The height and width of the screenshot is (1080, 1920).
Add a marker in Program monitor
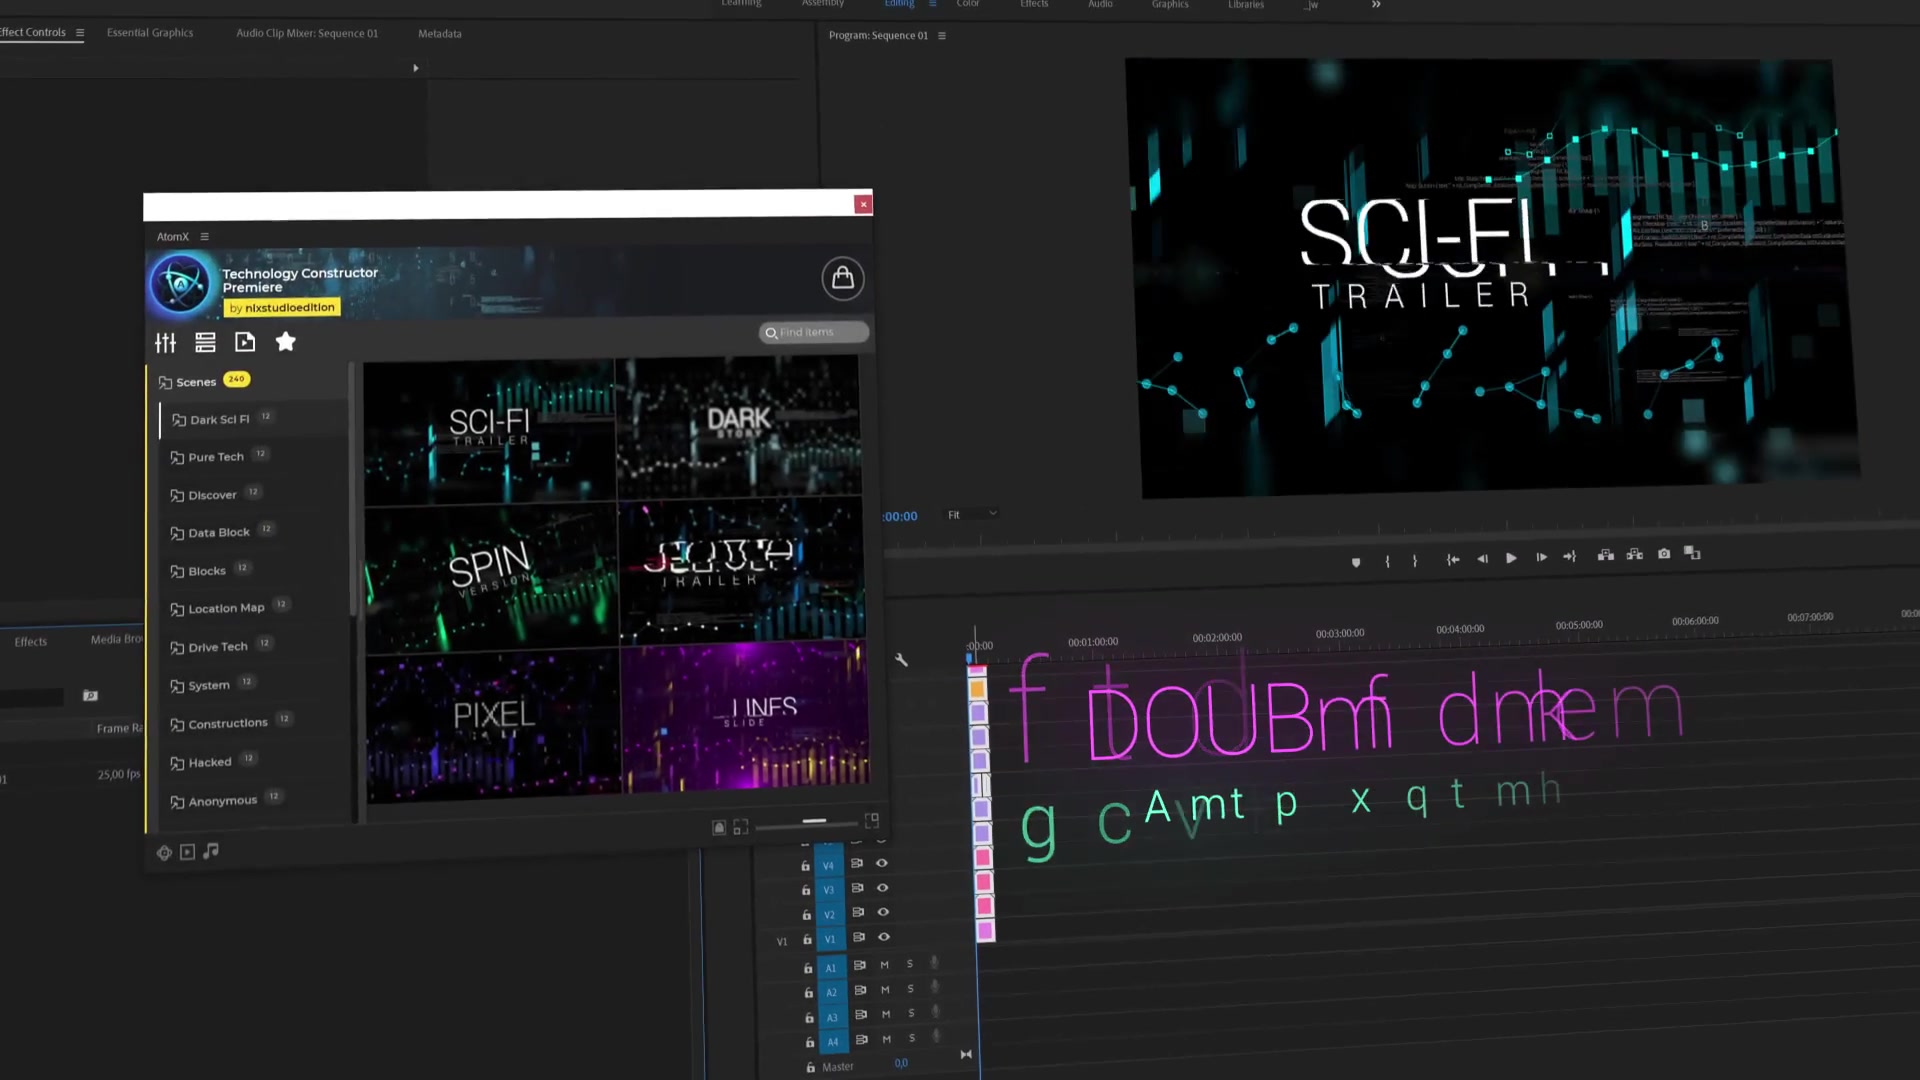point(1356,562)
